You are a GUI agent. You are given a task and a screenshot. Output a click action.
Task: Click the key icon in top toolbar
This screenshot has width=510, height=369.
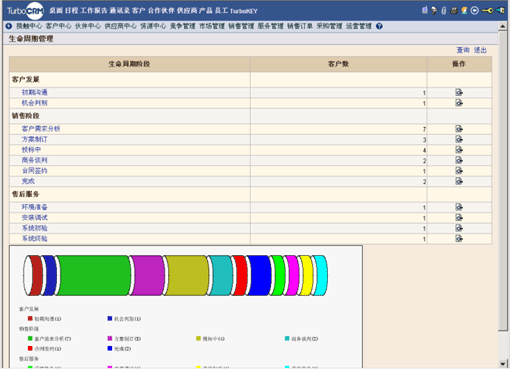click(x=487, y=11)
